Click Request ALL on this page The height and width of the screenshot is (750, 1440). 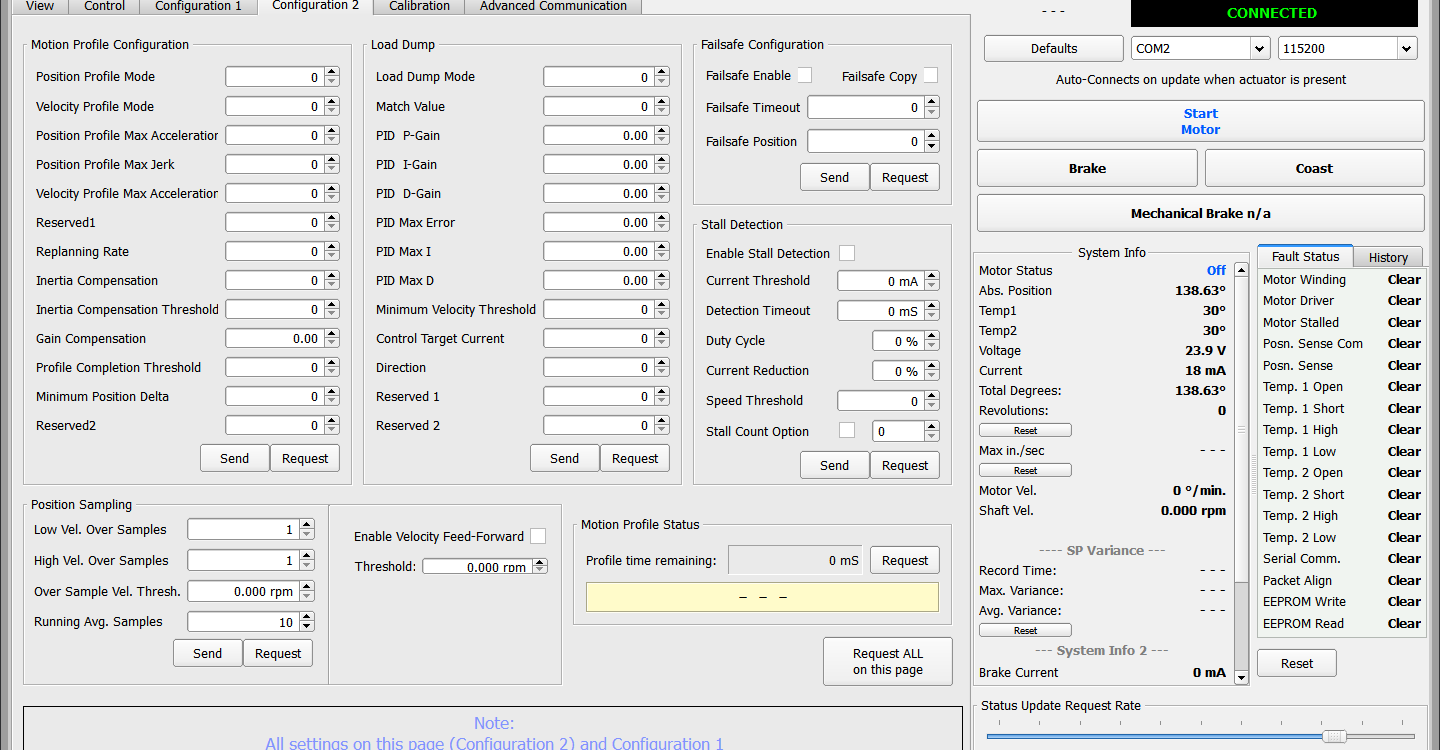click(888, 662)
